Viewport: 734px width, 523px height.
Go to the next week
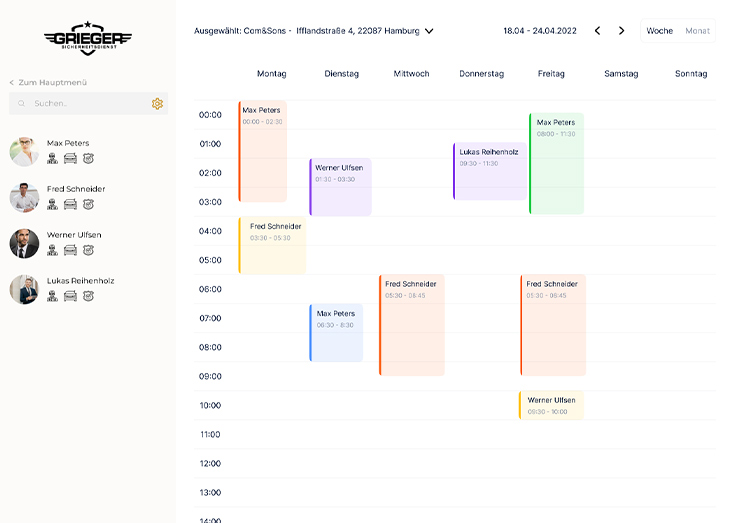(x=621, y=31)
